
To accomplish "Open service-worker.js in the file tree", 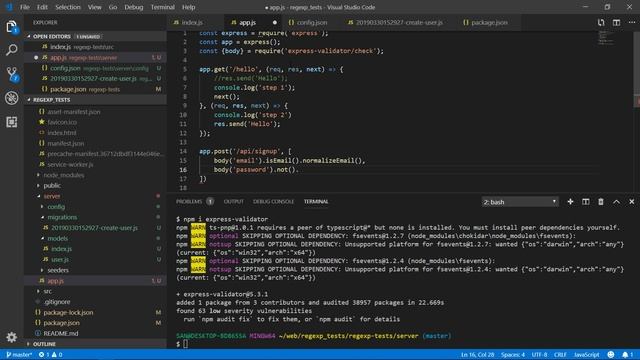I will point(70,164).
